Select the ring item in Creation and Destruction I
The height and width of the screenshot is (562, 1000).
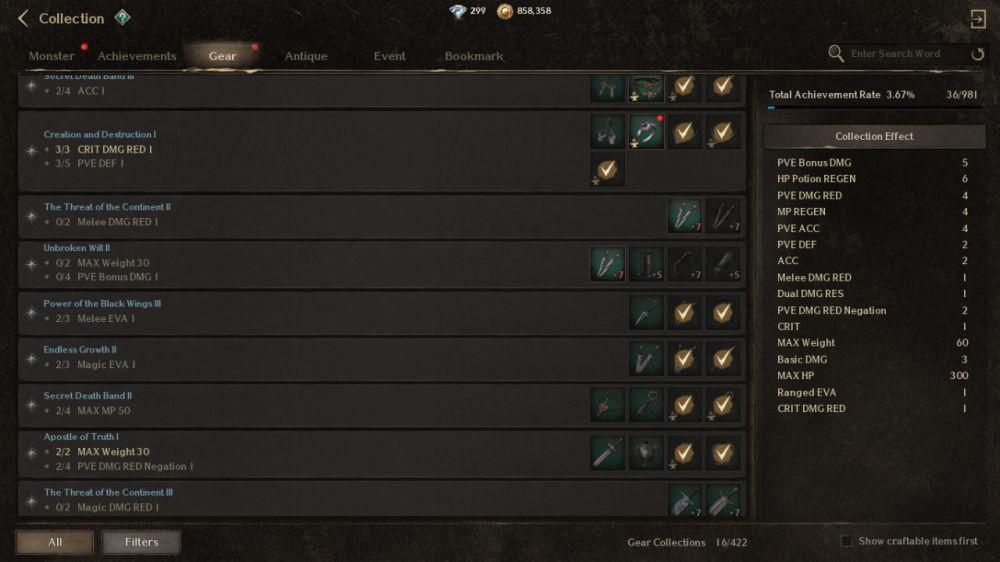pyautogui.click(x=645, y=132)
